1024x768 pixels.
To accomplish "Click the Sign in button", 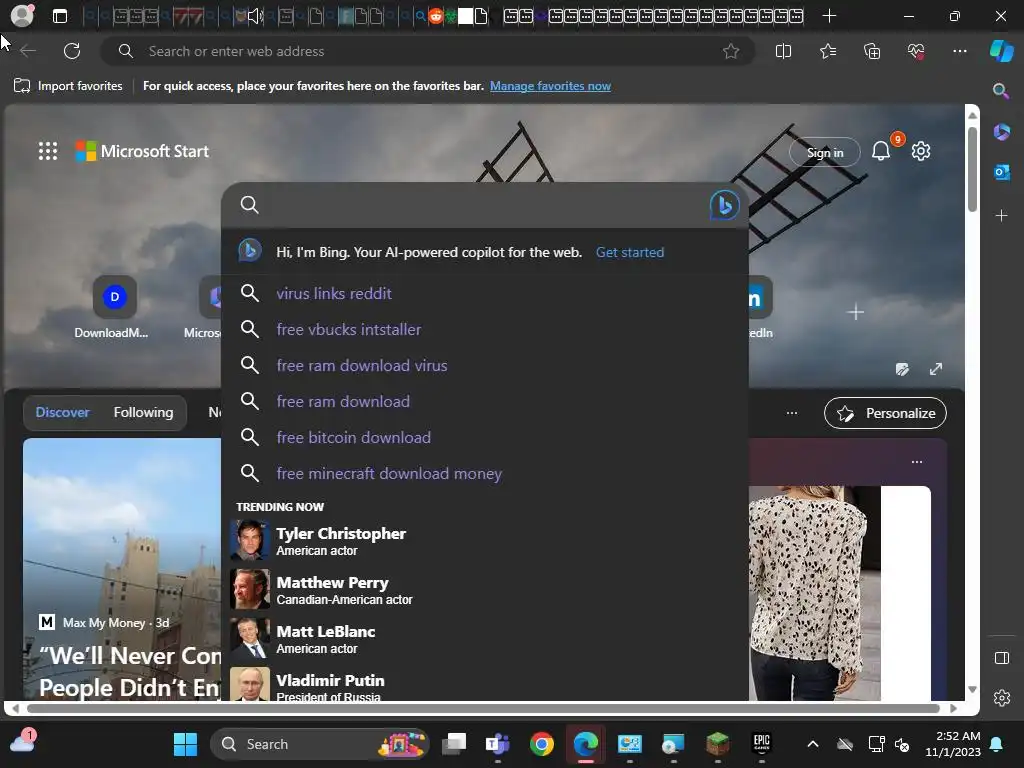I will point(824,152).
